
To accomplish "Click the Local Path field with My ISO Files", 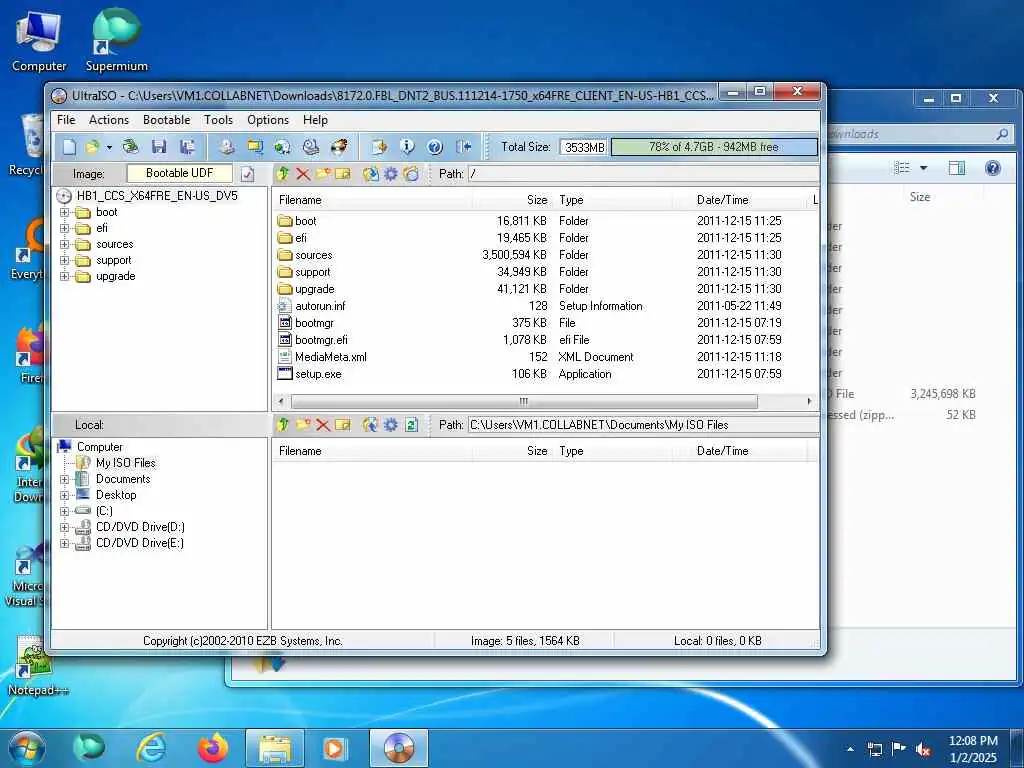I will 643,425.
